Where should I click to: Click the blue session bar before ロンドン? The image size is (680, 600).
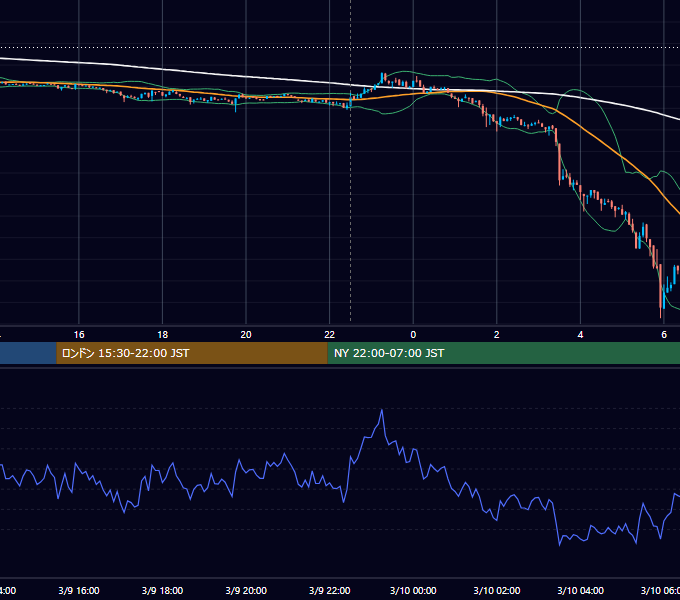28,353
